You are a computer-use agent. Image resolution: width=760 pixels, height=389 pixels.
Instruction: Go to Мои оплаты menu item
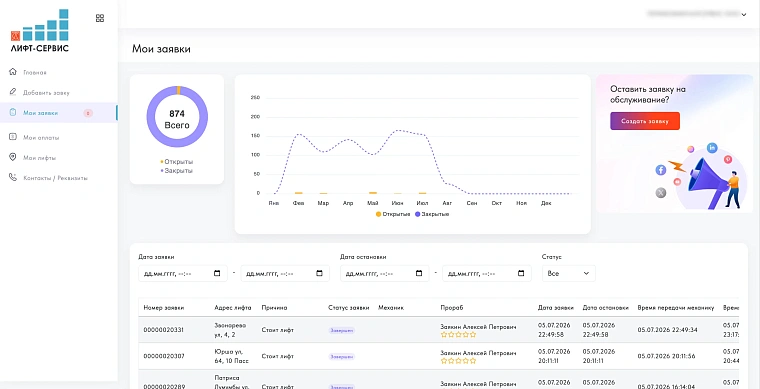41,138
